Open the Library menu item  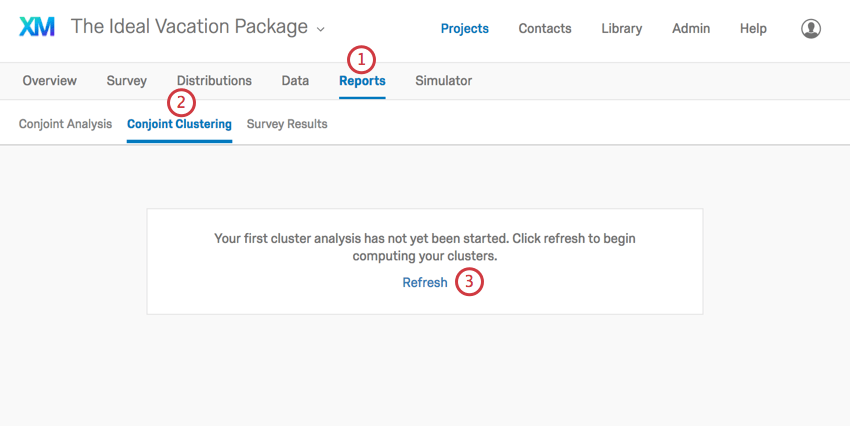coord(622,29)
